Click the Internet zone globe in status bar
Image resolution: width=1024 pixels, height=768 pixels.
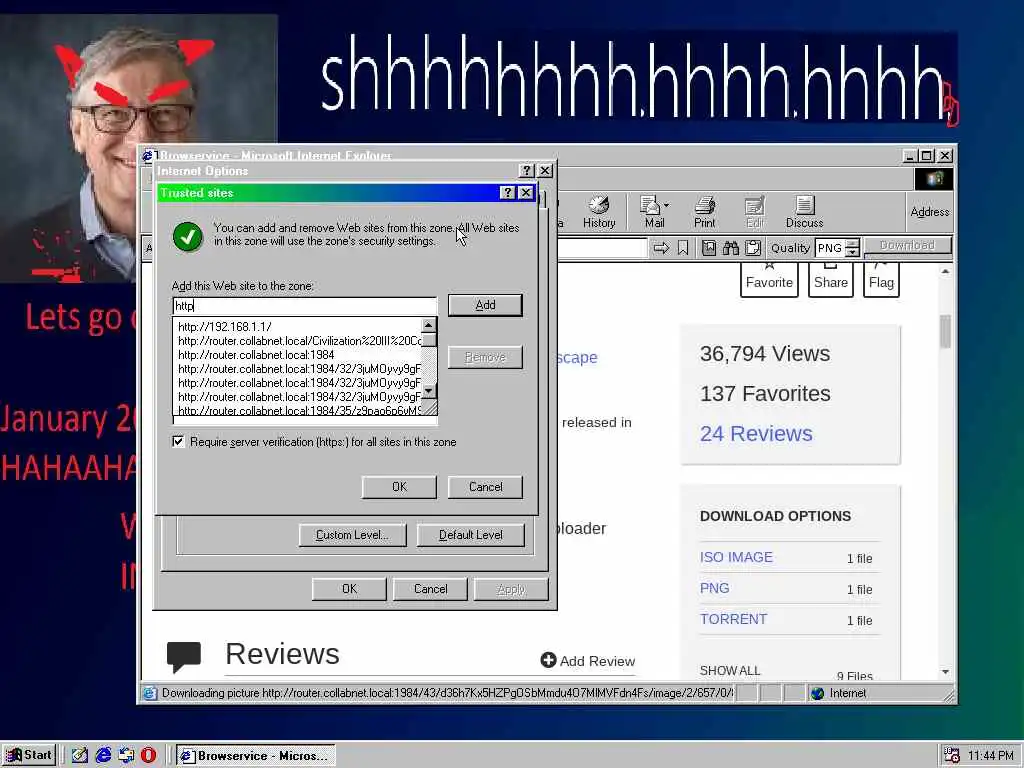click(x=818, y=694)
